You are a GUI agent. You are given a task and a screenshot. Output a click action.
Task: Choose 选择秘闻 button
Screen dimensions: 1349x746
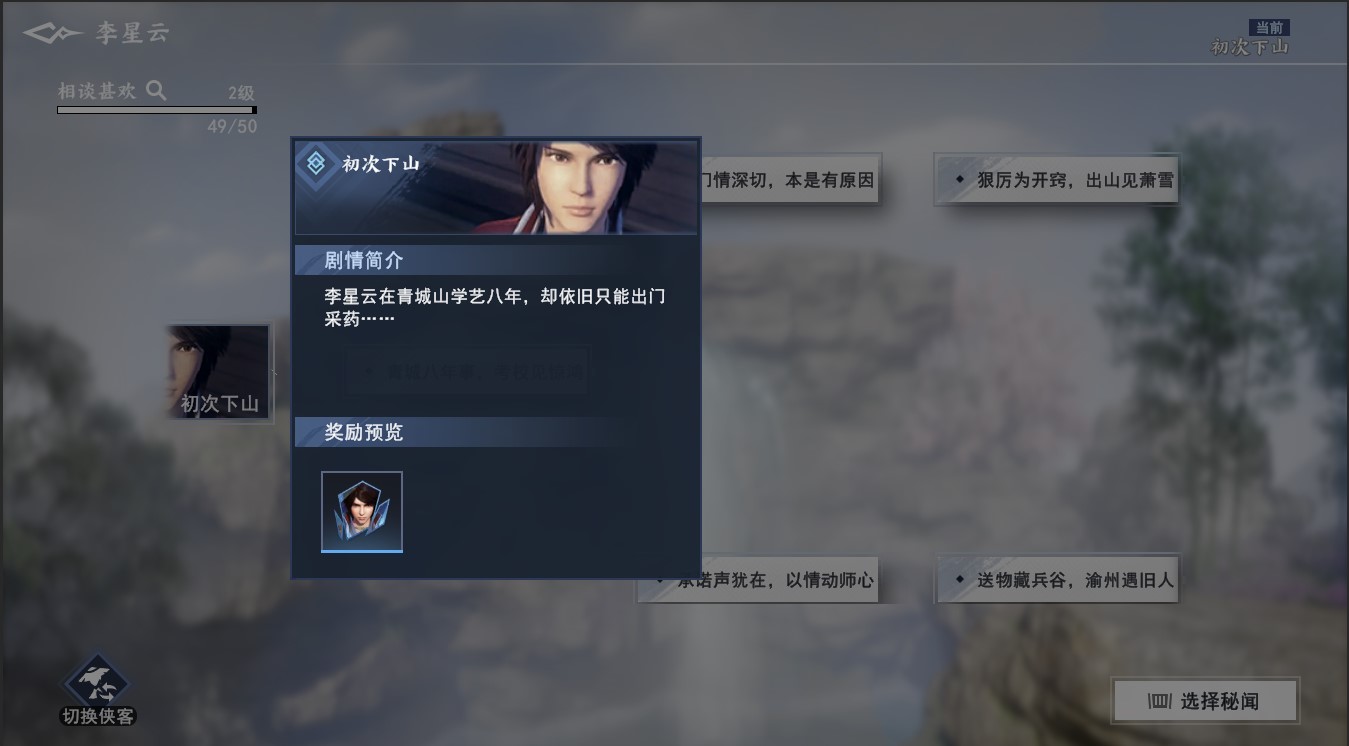coord(1205,701)
